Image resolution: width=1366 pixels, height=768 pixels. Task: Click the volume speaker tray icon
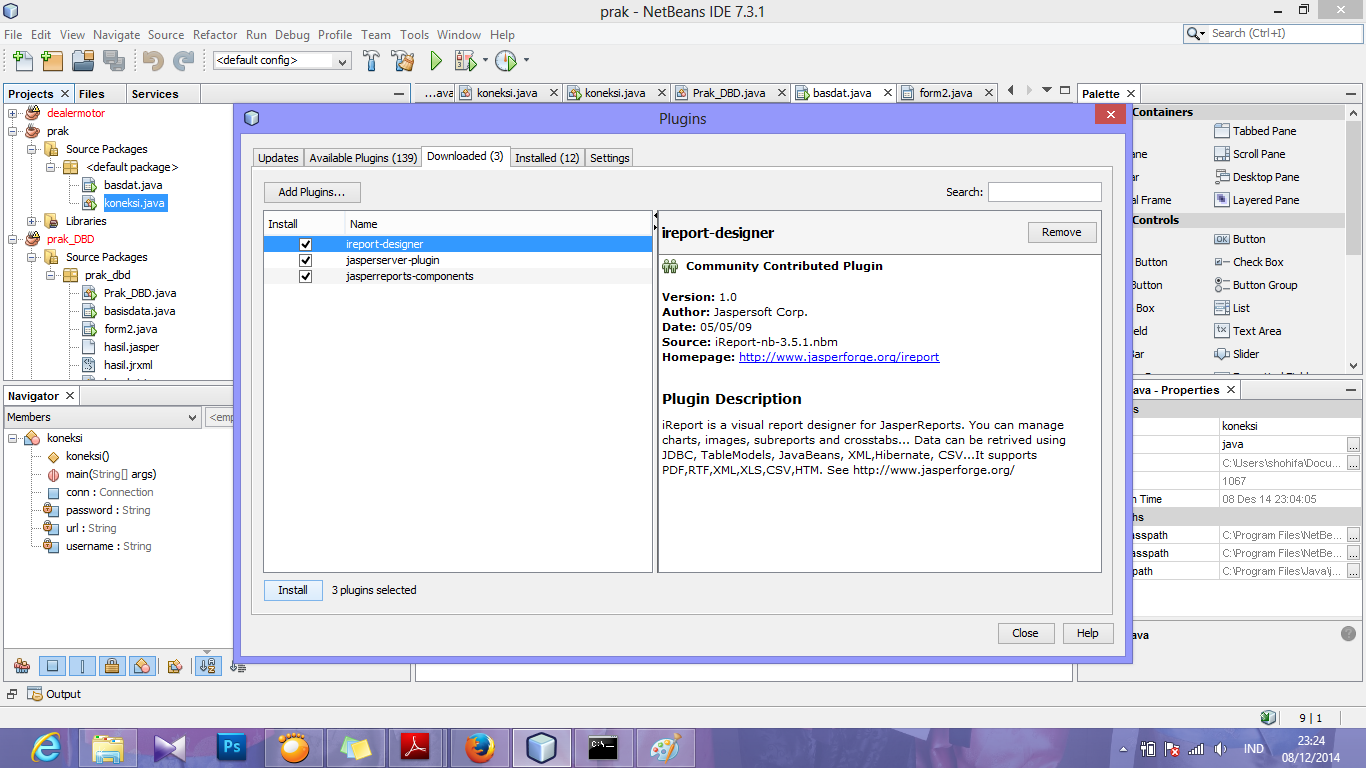pos(1219,748)
